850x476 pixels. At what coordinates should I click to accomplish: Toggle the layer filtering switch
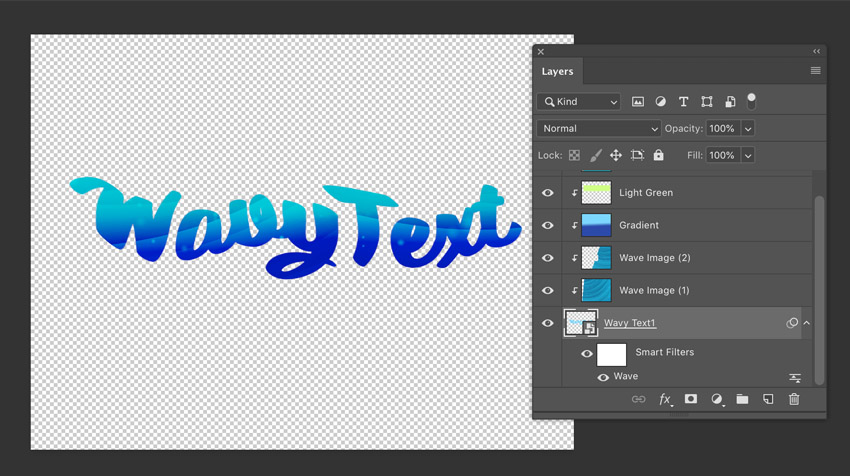coord(751,101)
